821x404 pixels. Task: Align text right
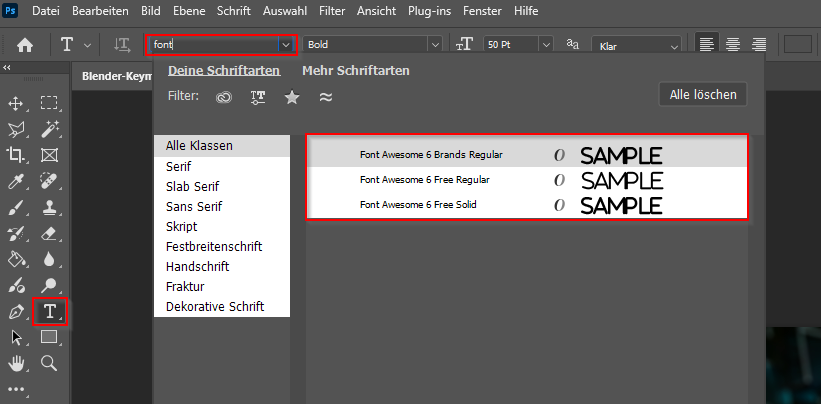pyautogui.click(x=759, y=44)
